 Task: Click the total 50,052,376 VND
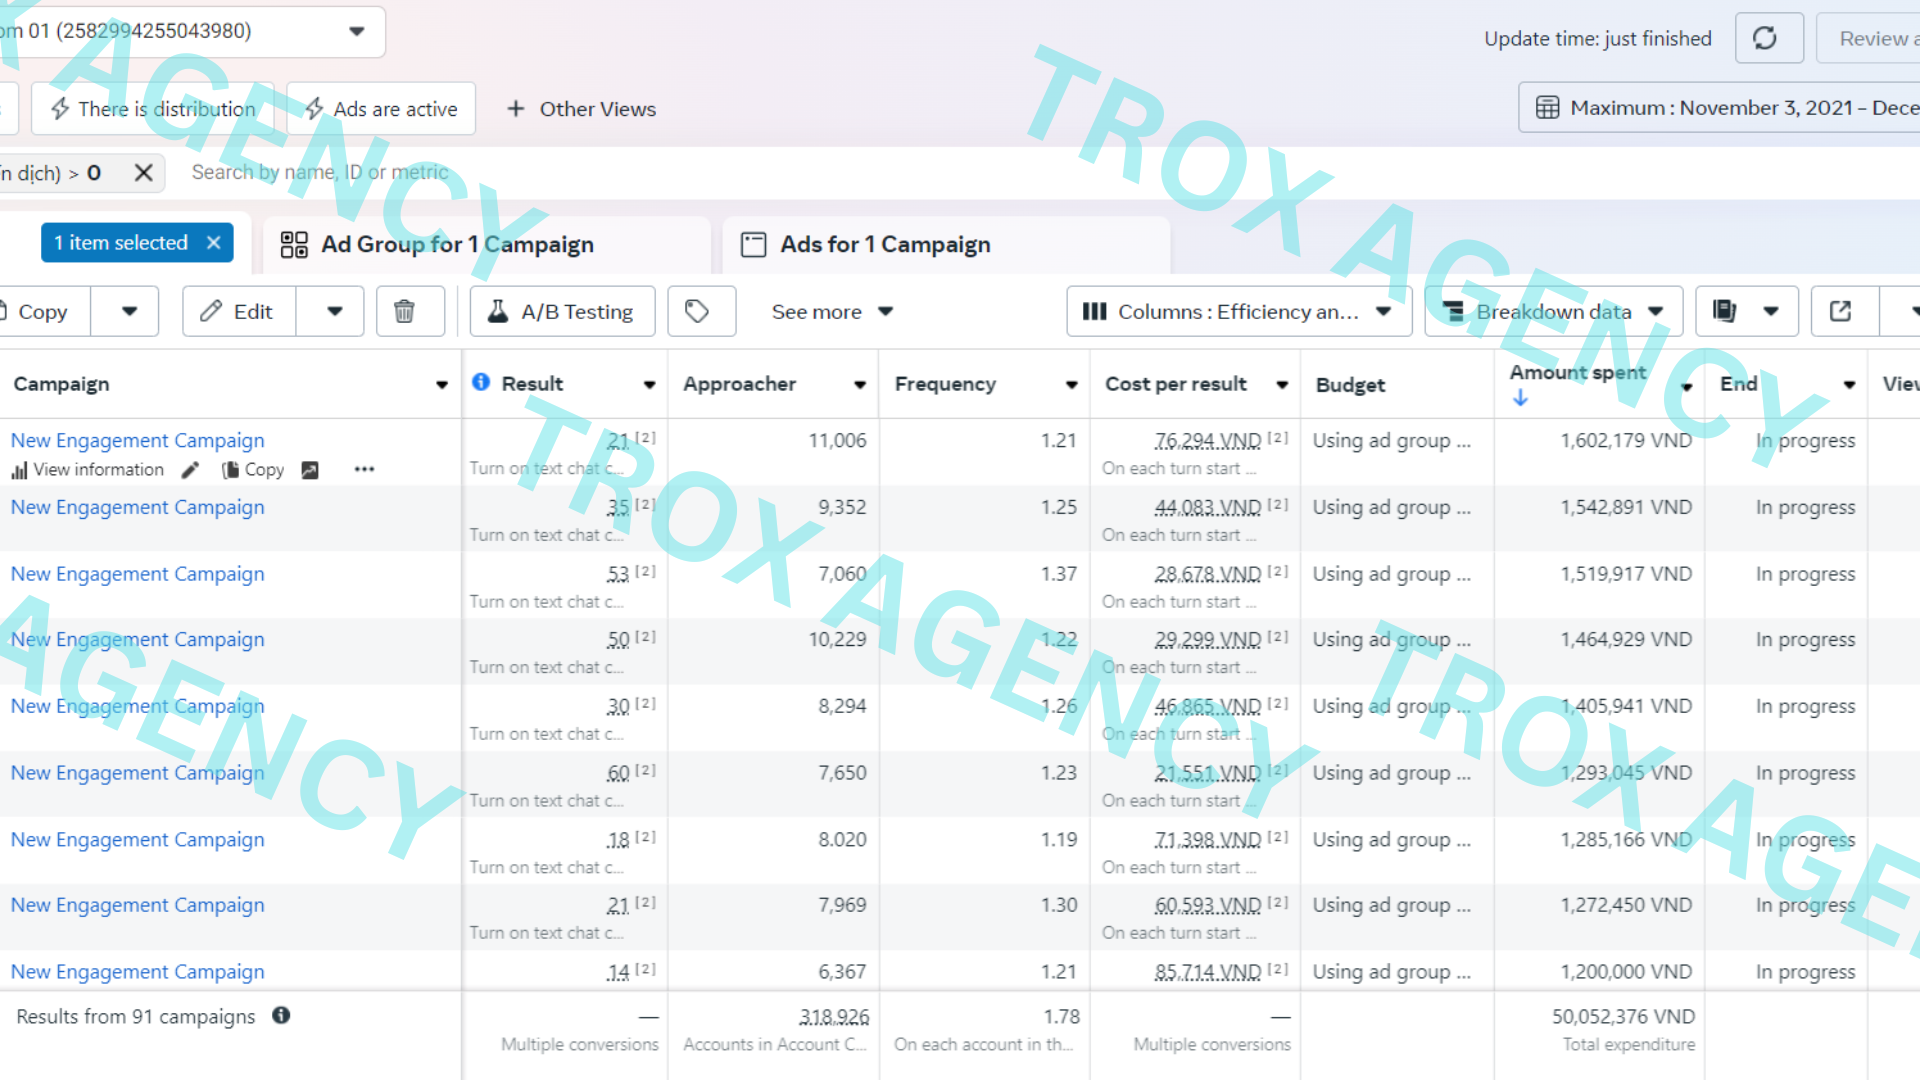tap(1623, 1017)
